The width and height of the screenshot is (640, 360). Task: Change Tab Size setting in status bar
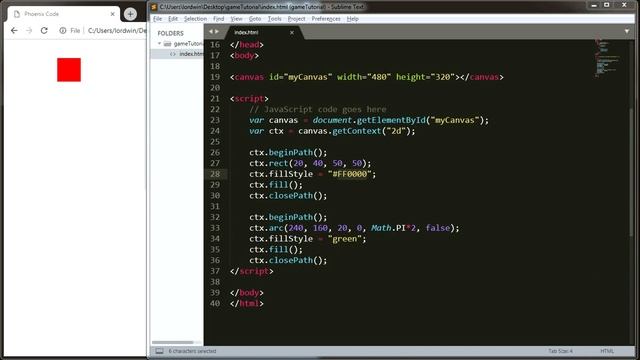click(560, 351)
